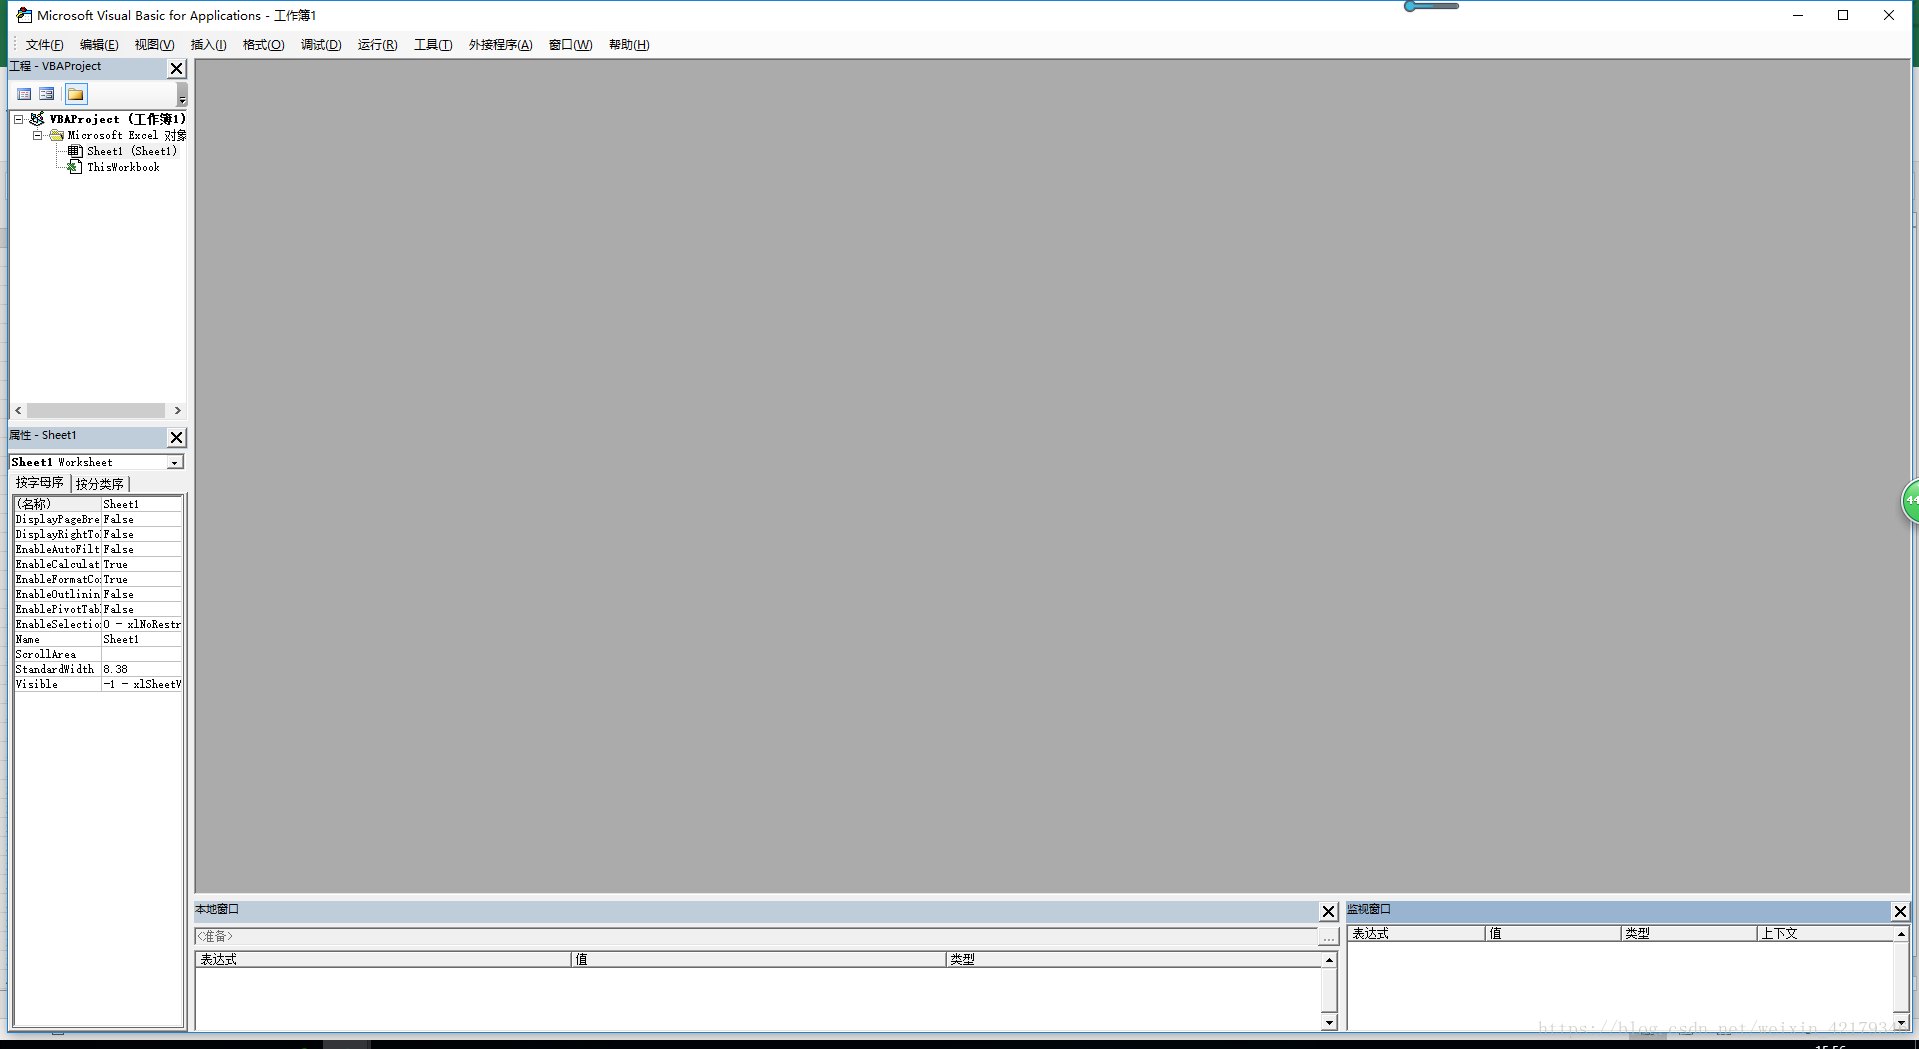The height and width of the screenshot is (1049, 1919).
Task: Click locals window scrollbar down arrow
Action: tap(1329, 1022)
